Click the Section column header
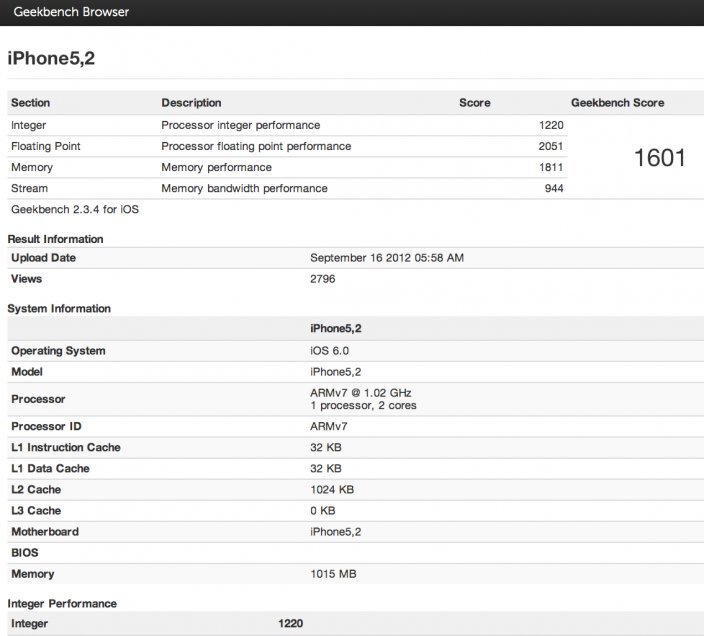704x636 pixels. coord(30,103)
